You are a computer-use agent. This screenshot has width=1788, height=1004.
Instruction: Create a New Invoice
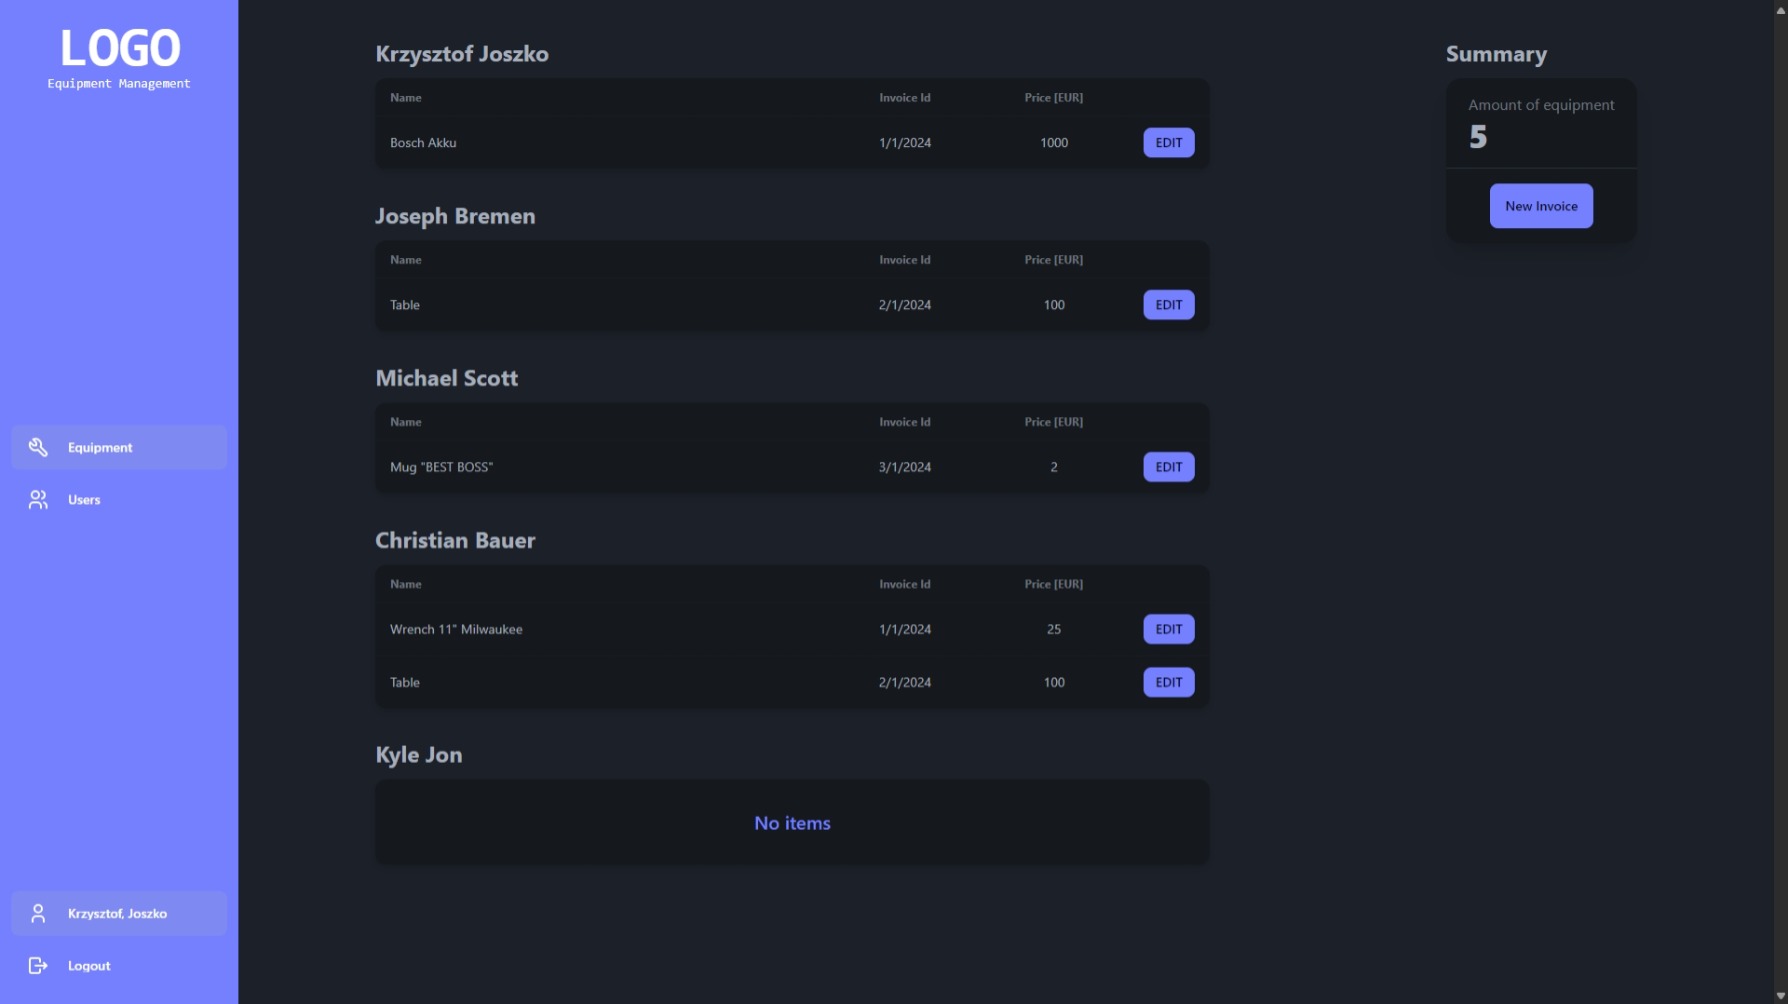[1541, 206]
